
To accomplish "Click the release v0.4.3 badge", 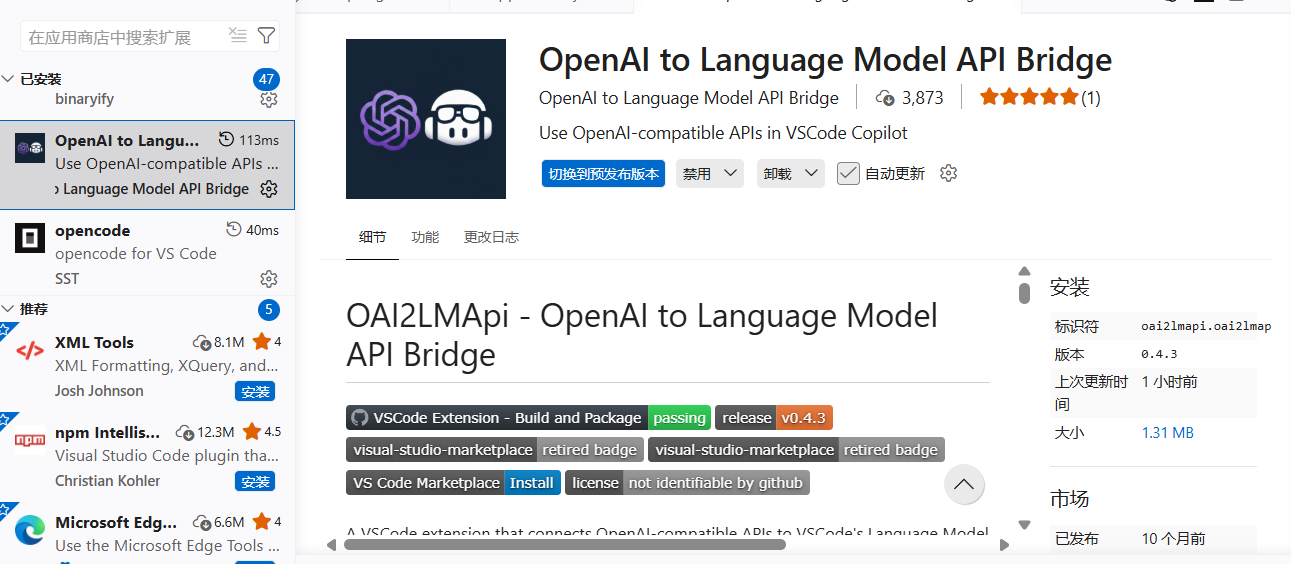I will pos(774,417).
